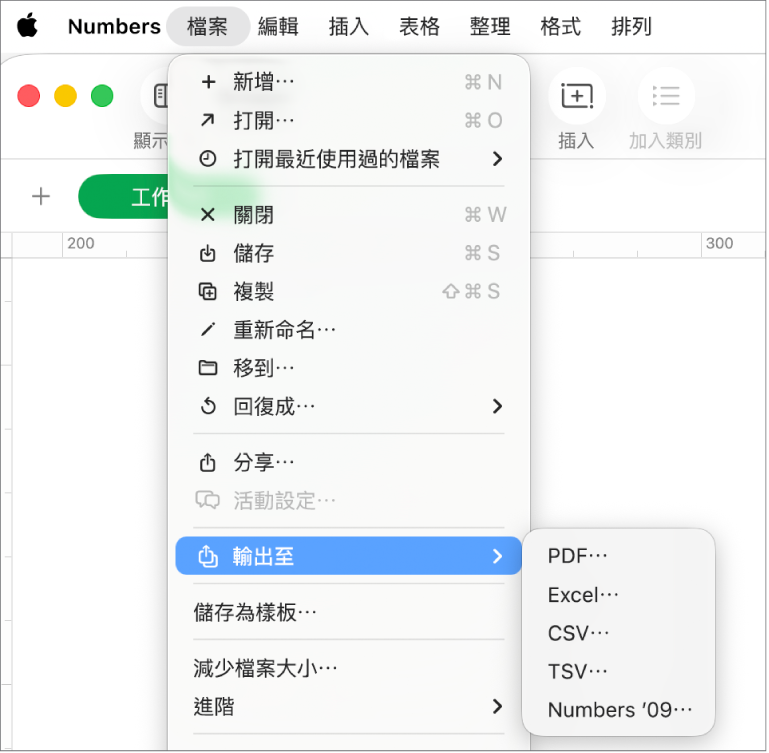Click ruler mark 300
The height and width of the screenshot is (753, 769).
point(719,243)
